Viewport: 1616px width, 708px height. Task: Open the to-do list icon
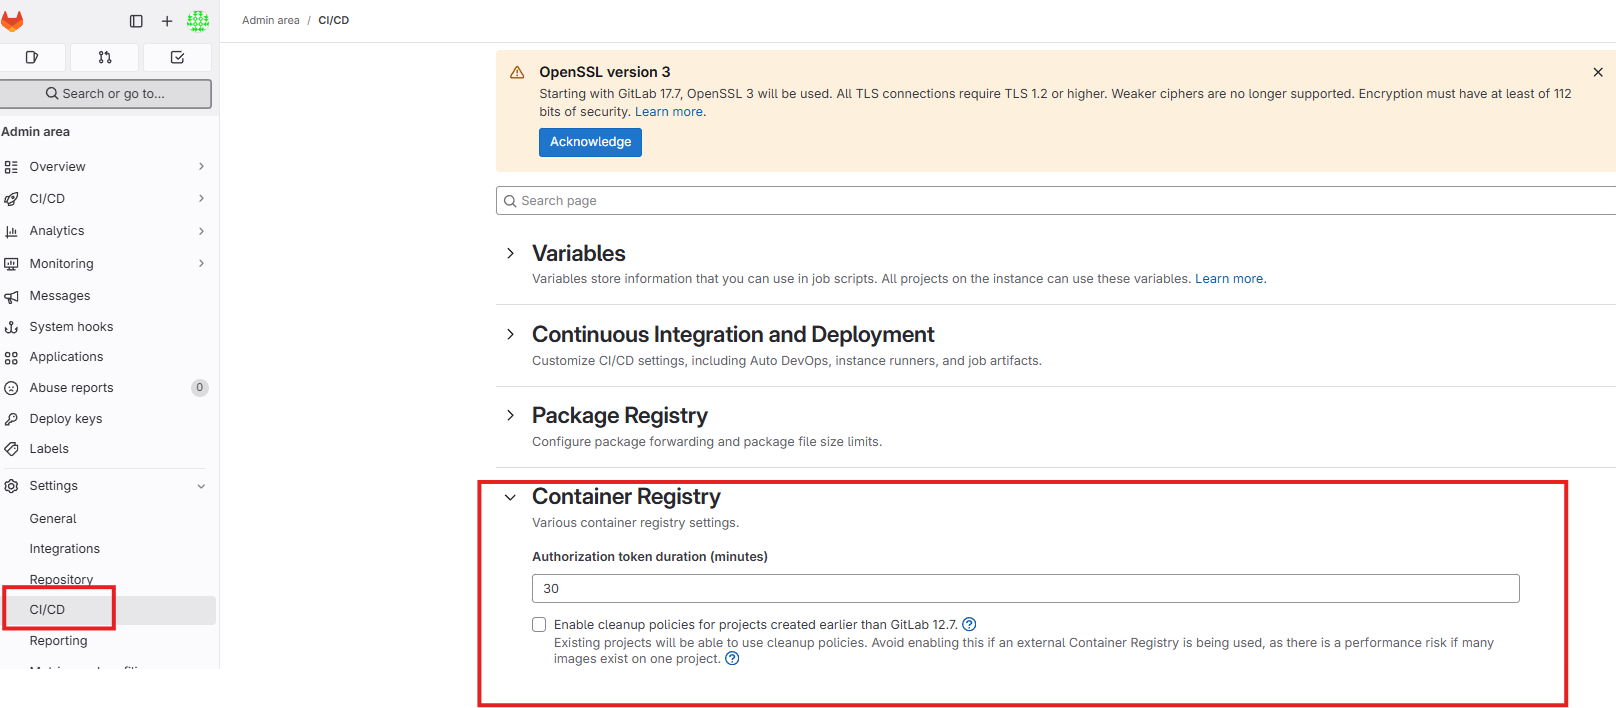click(177, 57)
